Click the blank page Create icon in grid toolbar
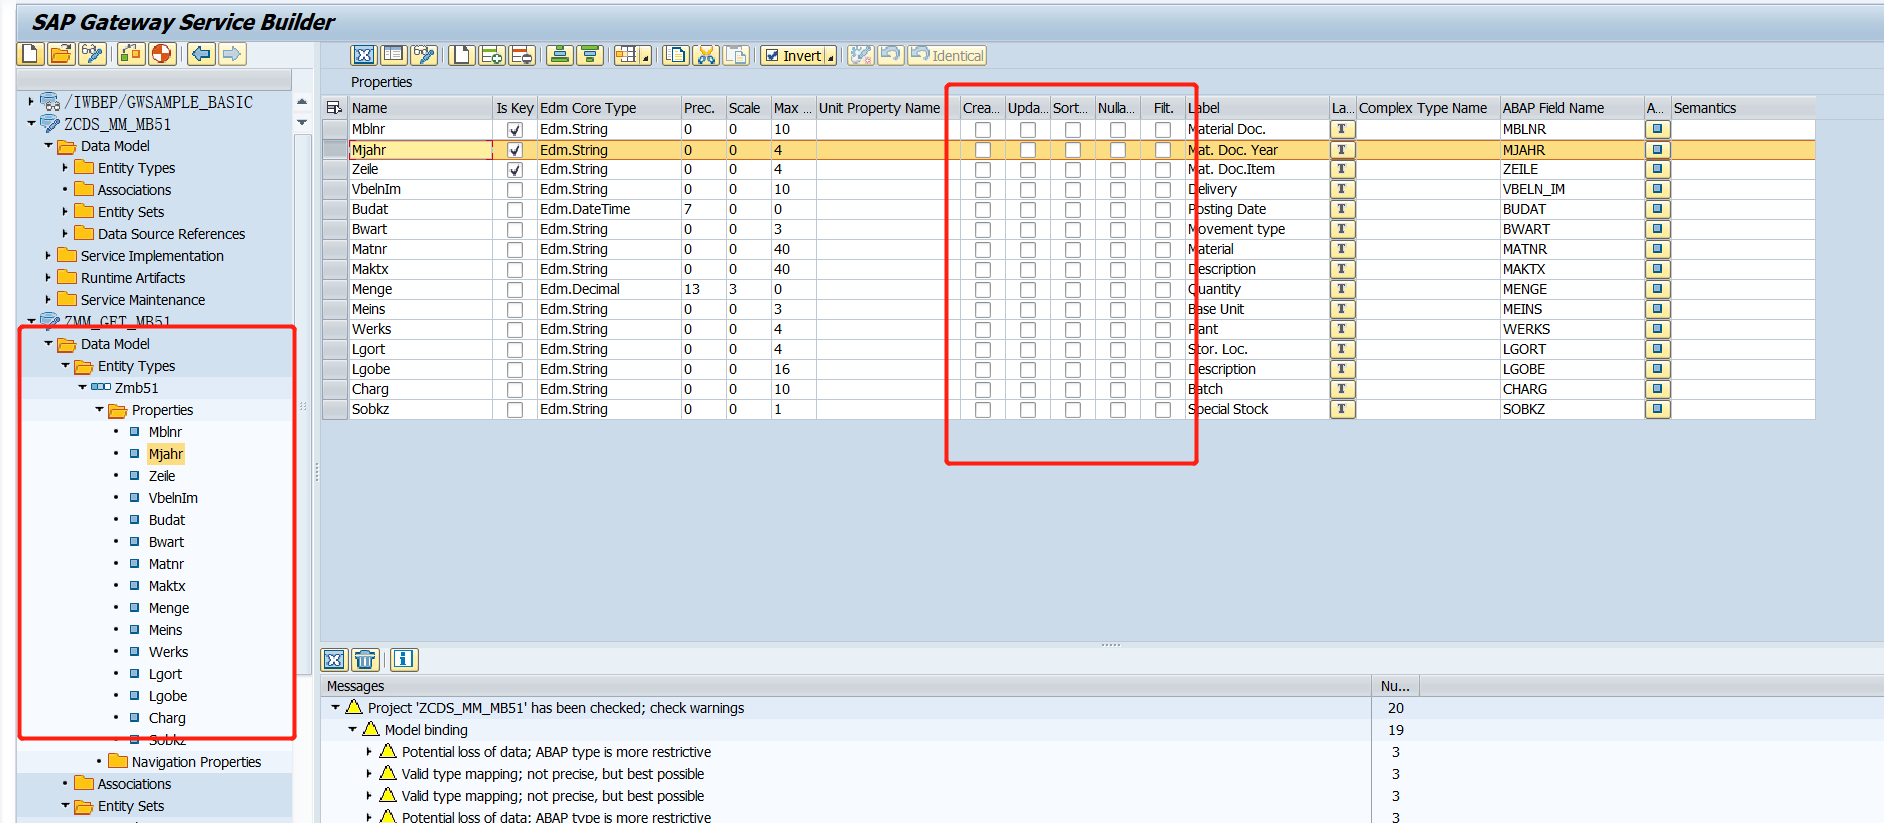 462,56
